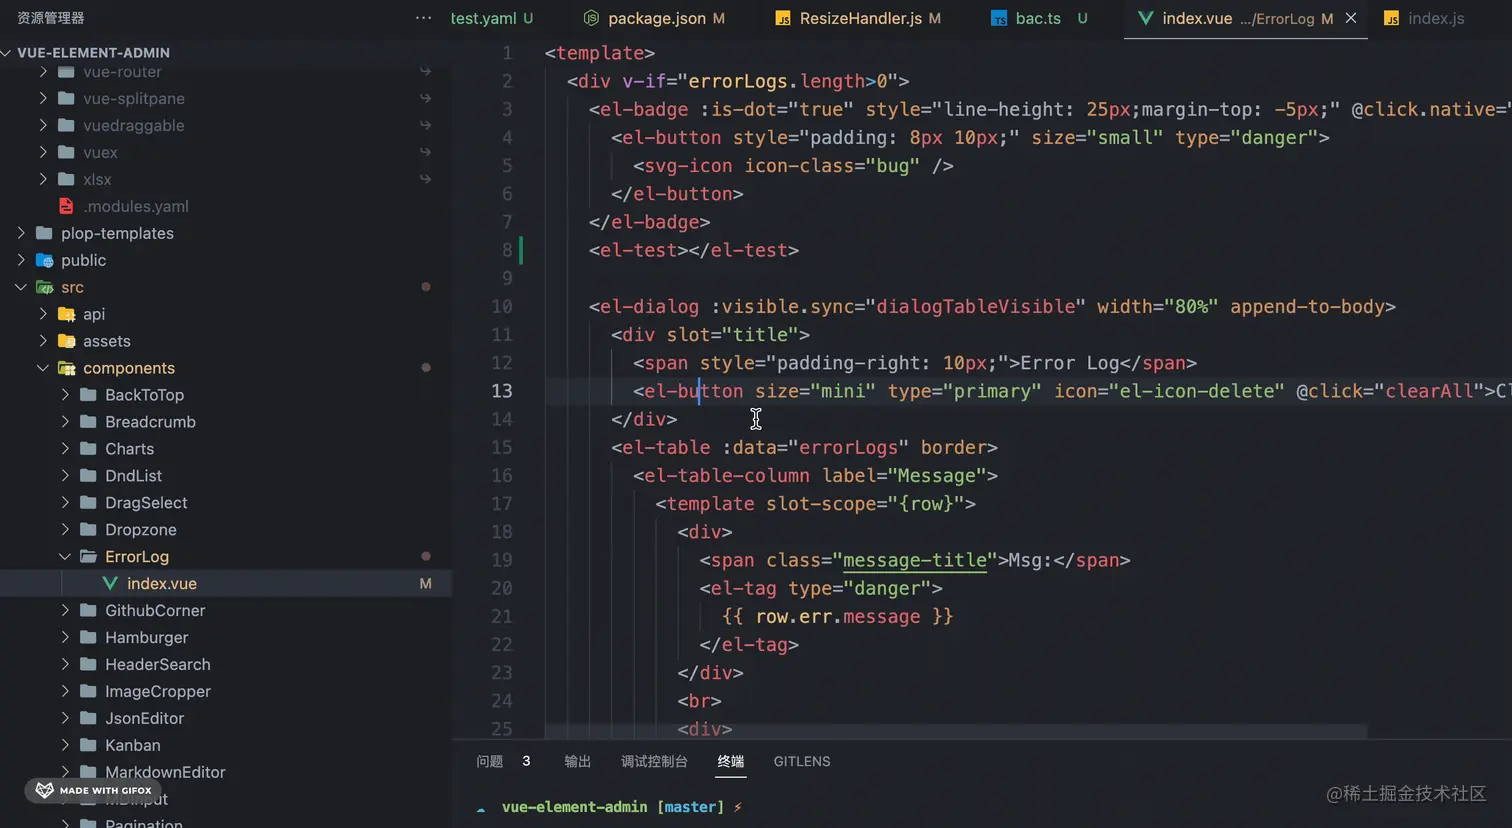The height and width of the screenshot is (828, 1512).
Task: Click the symlink arrow on the vuex row
Action: 425,152
